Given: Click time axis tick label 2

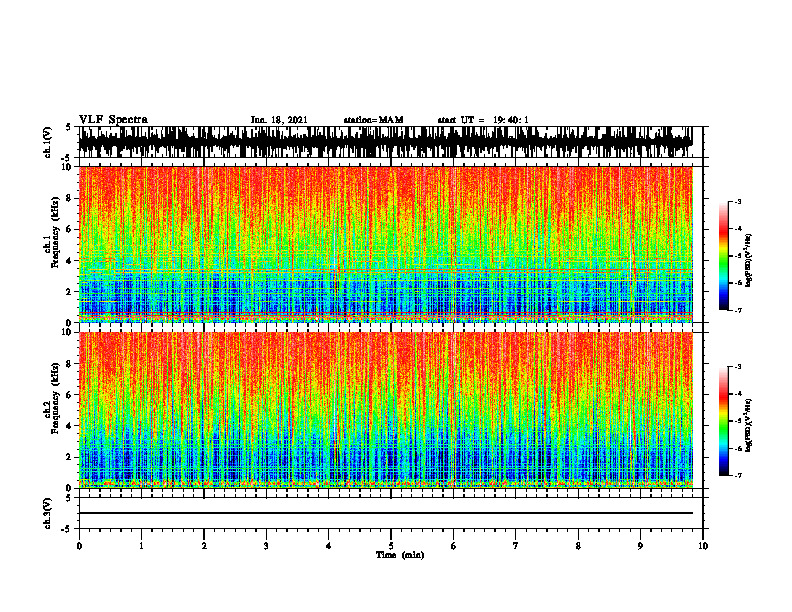Looking at the screenshot, I should (204, 546).
